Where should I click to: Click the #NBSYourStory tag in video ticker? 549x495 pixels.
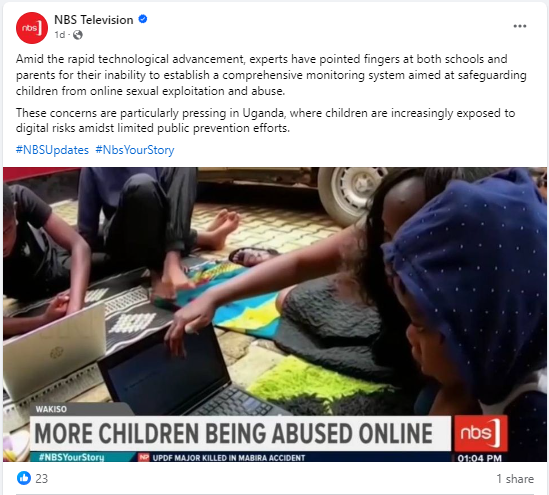71,457
